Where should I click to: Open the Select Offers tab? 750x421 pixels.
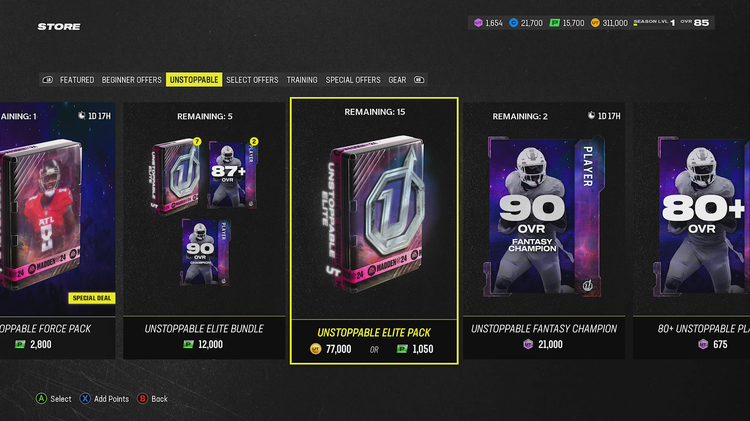(252, 80)
